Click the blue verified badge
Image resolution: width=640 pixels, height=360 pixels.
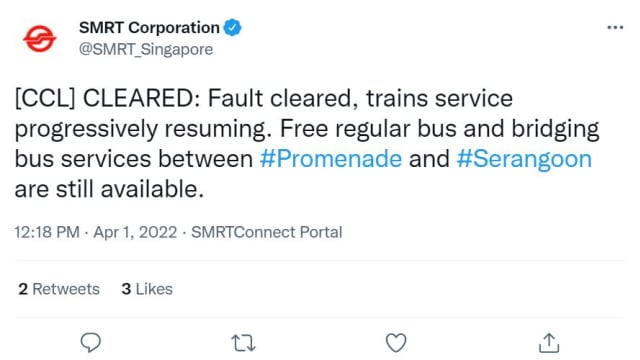tap(233, 28)
